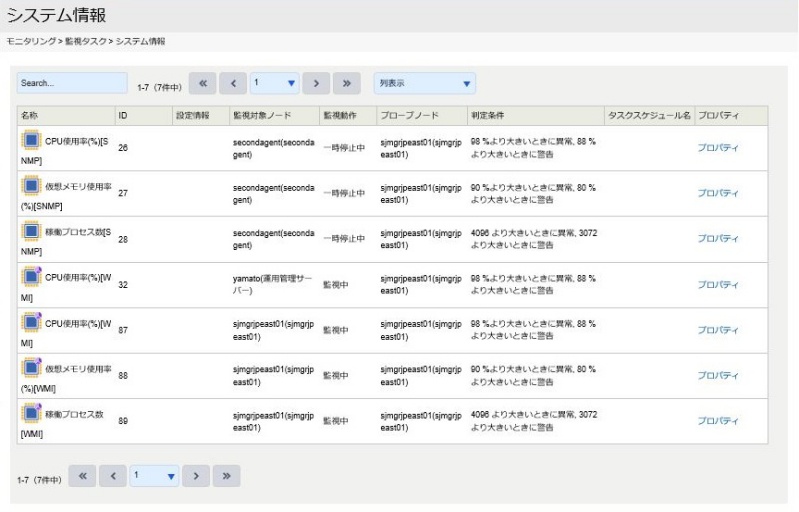Click the CPU WMI icon in row ID 87
The height and width of the screenshot is (512, 799).
pos(31,322)
